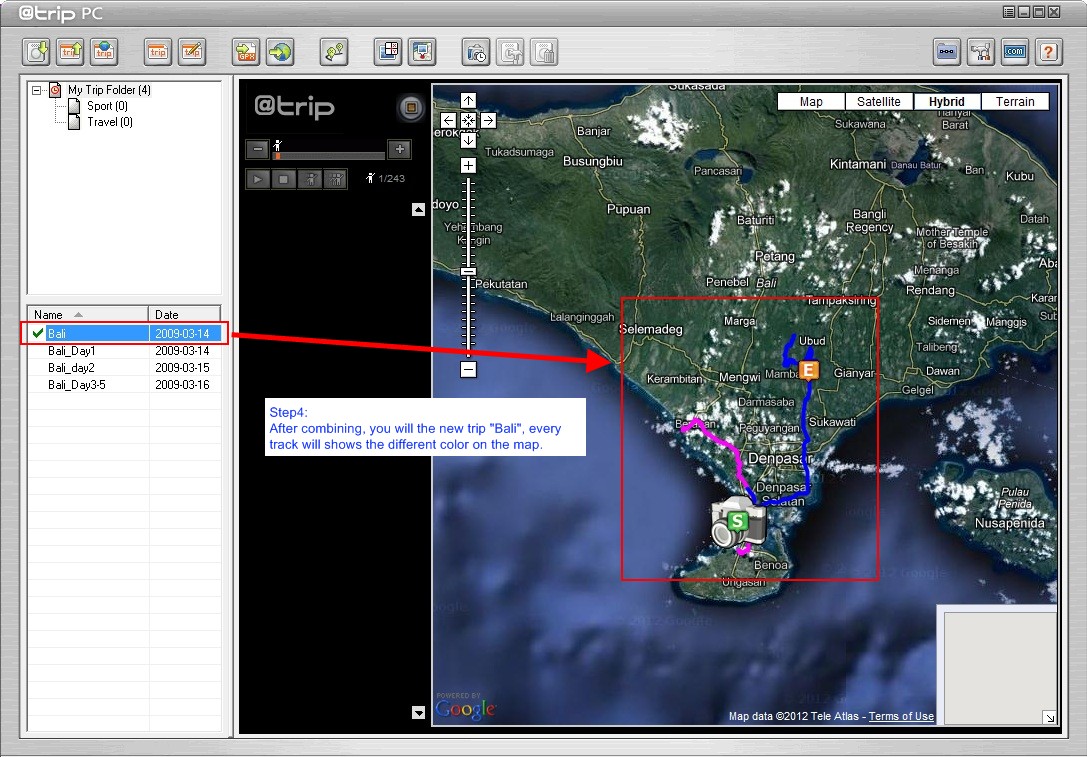This screenshot has height=757, width=1087.
Task: Switch to Map view type
Action: coord(811,102)
